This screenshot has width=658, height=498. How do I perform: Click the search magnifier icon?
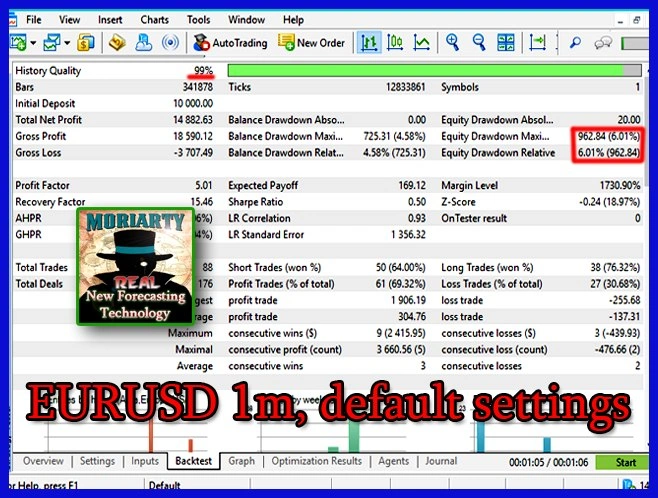pyautogui.click(x=575, y=43)
